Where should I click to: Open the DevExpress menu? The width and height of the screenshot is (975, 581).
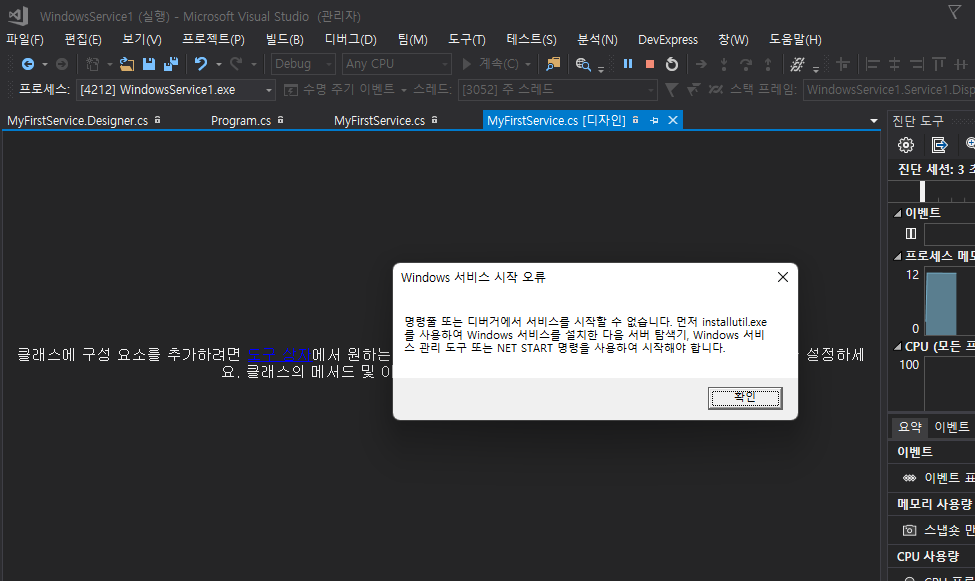pos(668,39)
